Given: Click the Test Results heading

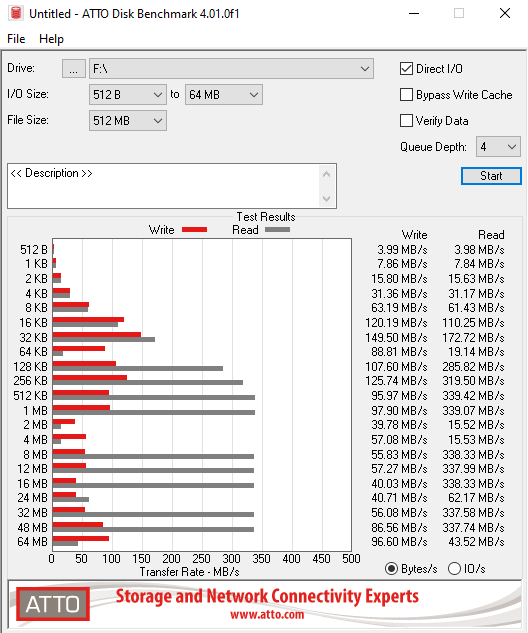Looking at the screenshot, I should pyautogui.click(x=266, y=217).
